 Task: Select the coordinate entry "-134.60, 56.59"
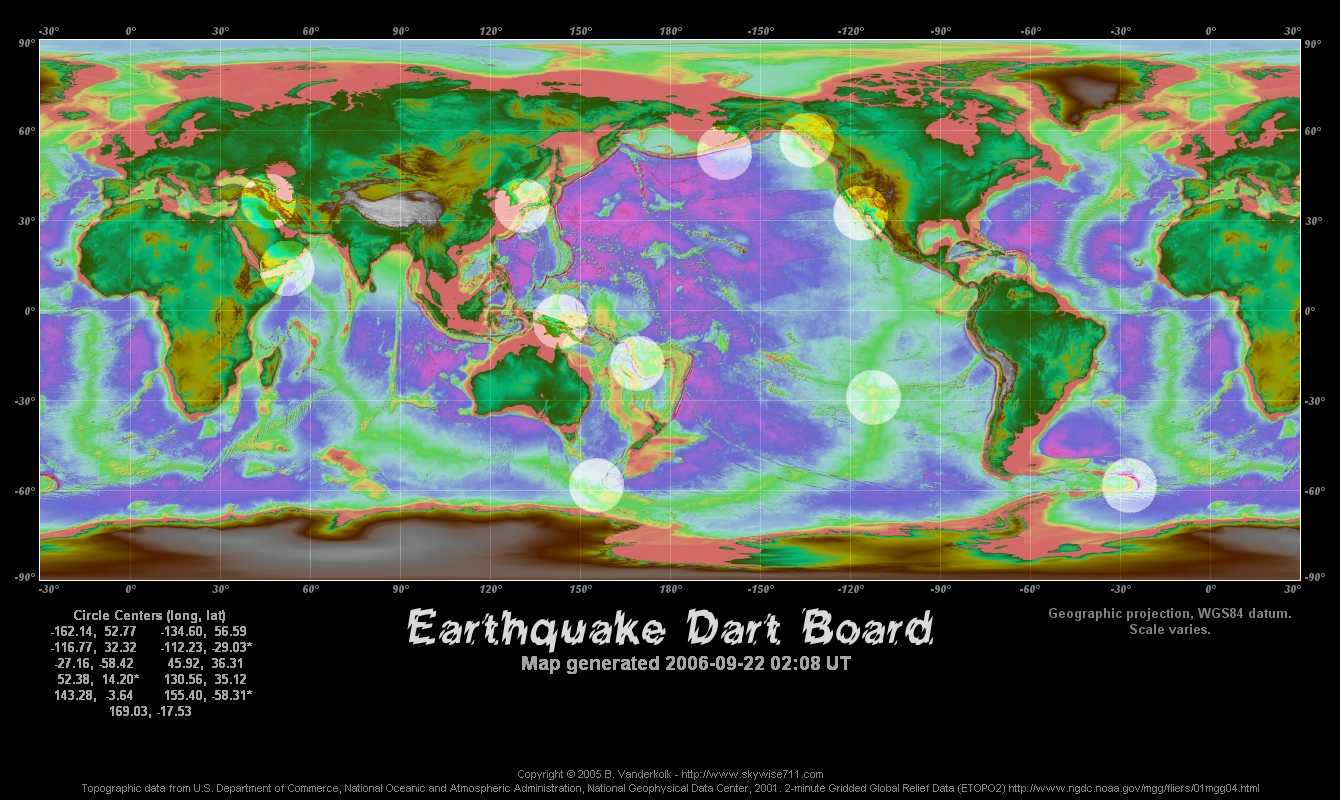204,632
